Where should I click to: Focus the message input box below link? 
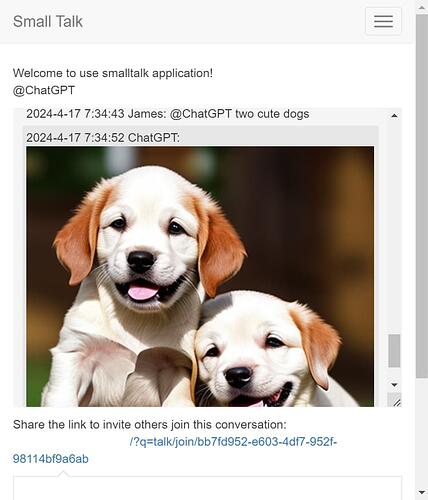(x=207, y=488)
